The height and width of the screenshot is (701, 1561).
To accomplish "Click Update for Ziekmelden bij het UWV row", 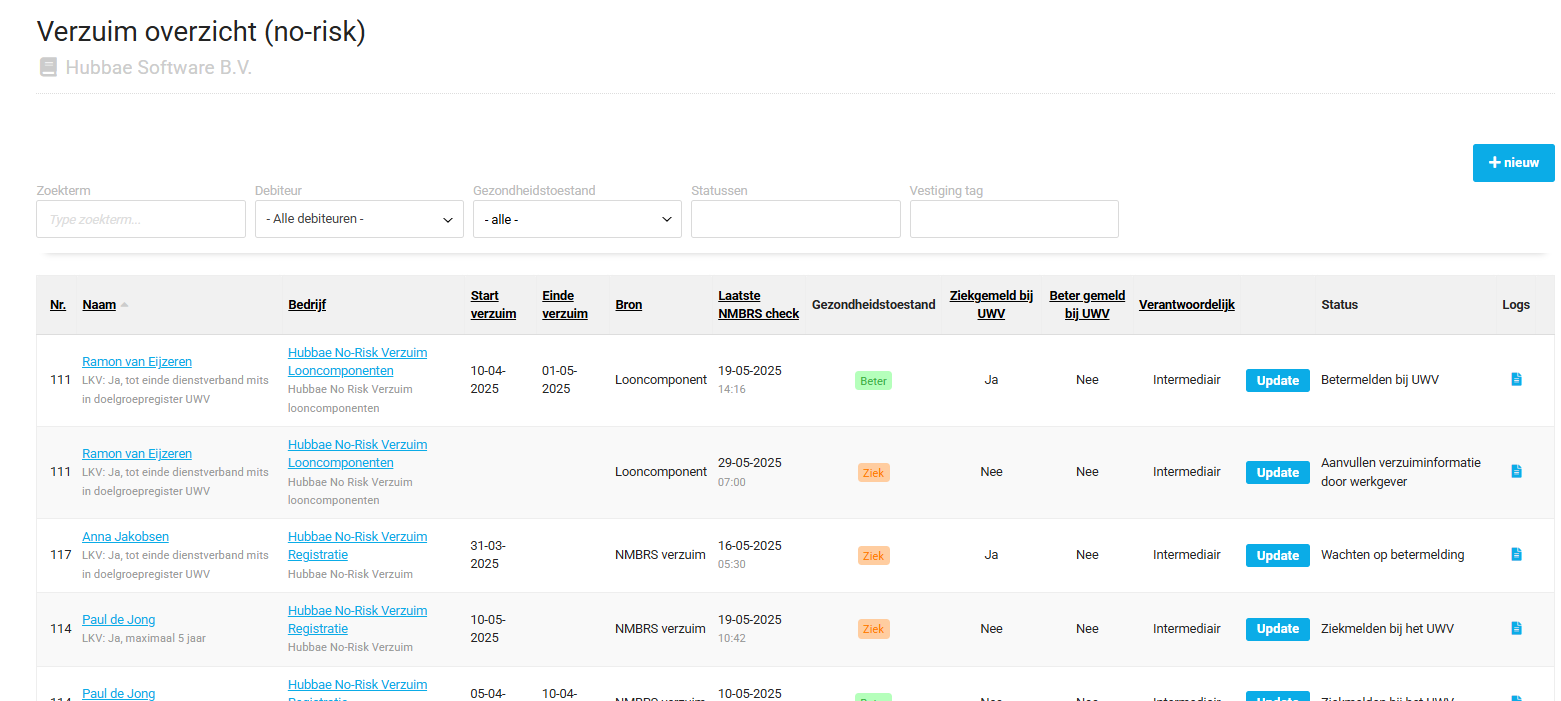I will (x=1277, y=629).
